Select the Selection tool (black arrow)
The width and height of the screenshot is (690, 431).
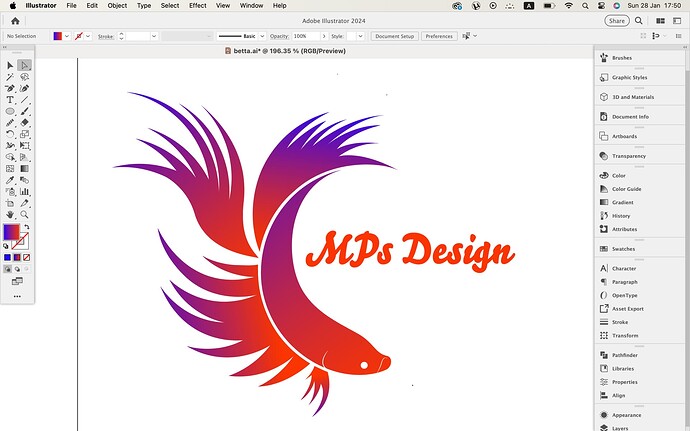click(x=10, y=66)
